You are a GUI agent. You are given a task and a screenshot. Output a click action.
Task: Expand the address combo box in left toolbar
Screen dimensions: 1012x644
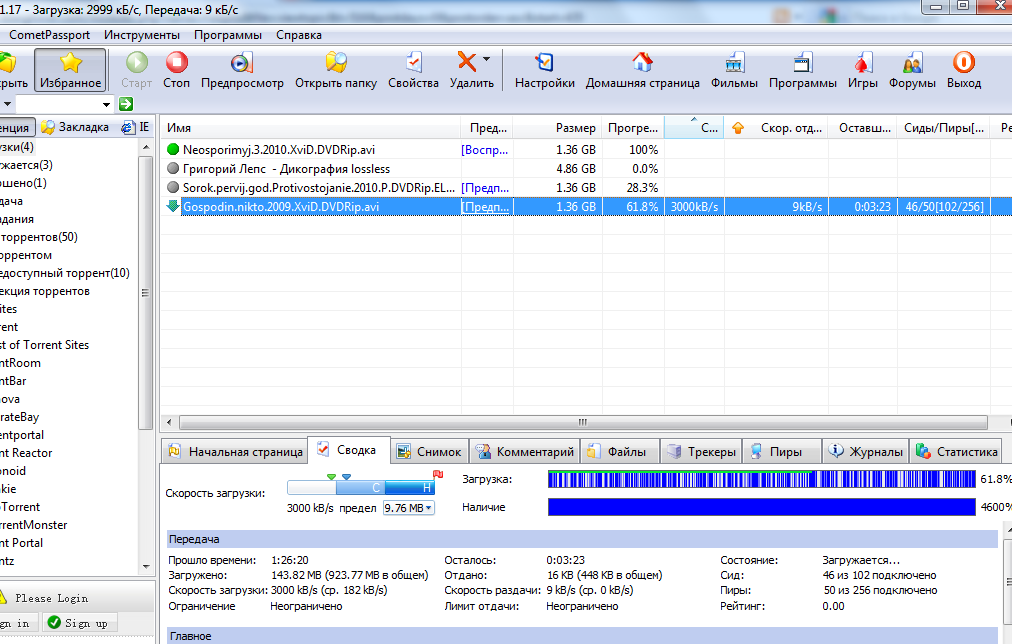click(x=106, y=104)
